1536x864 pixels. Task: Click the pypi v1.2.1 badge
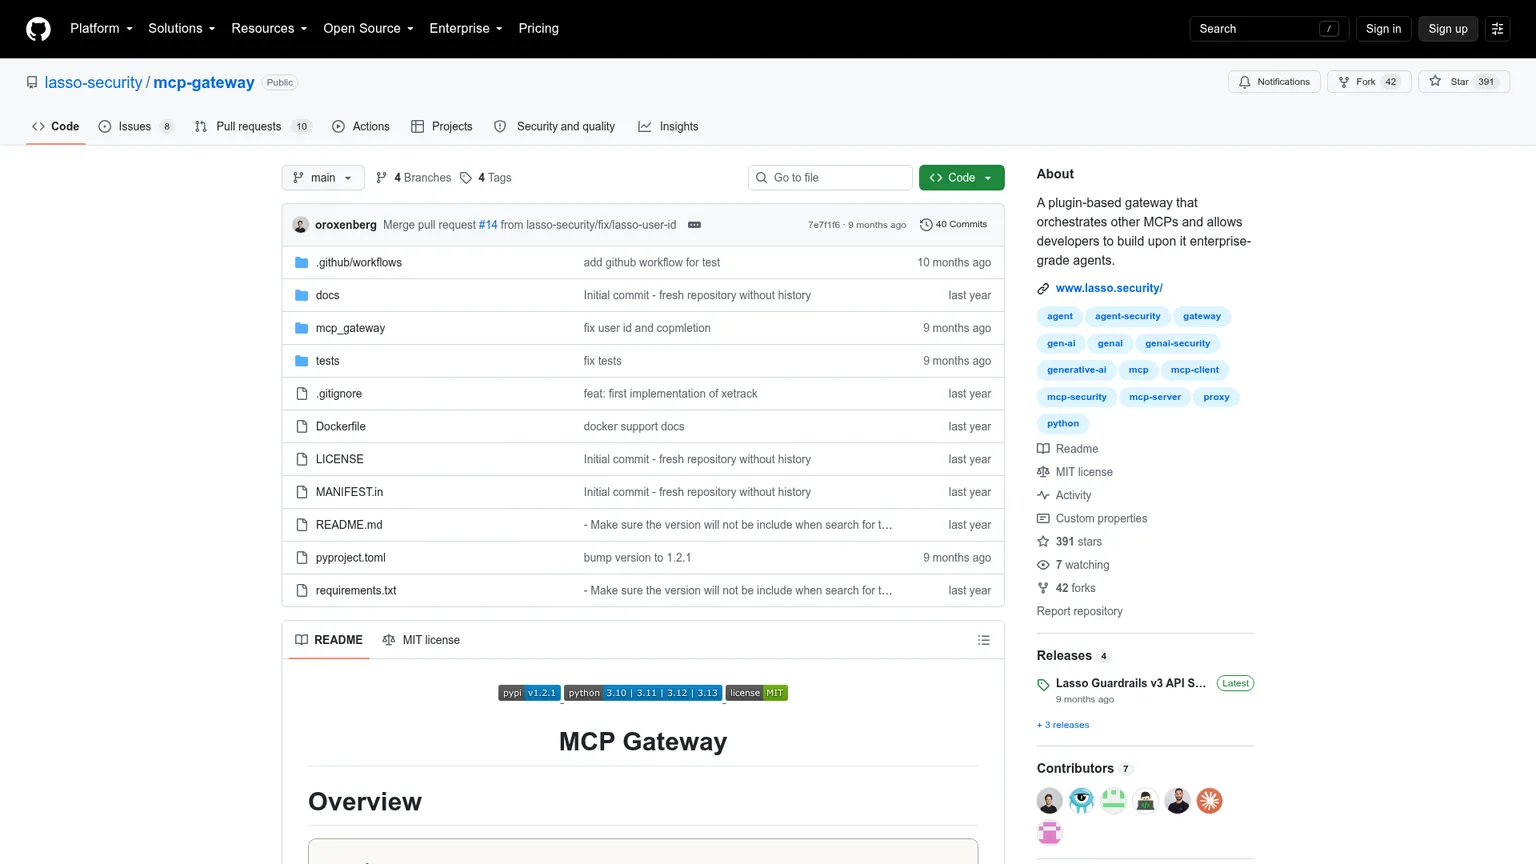529,693
